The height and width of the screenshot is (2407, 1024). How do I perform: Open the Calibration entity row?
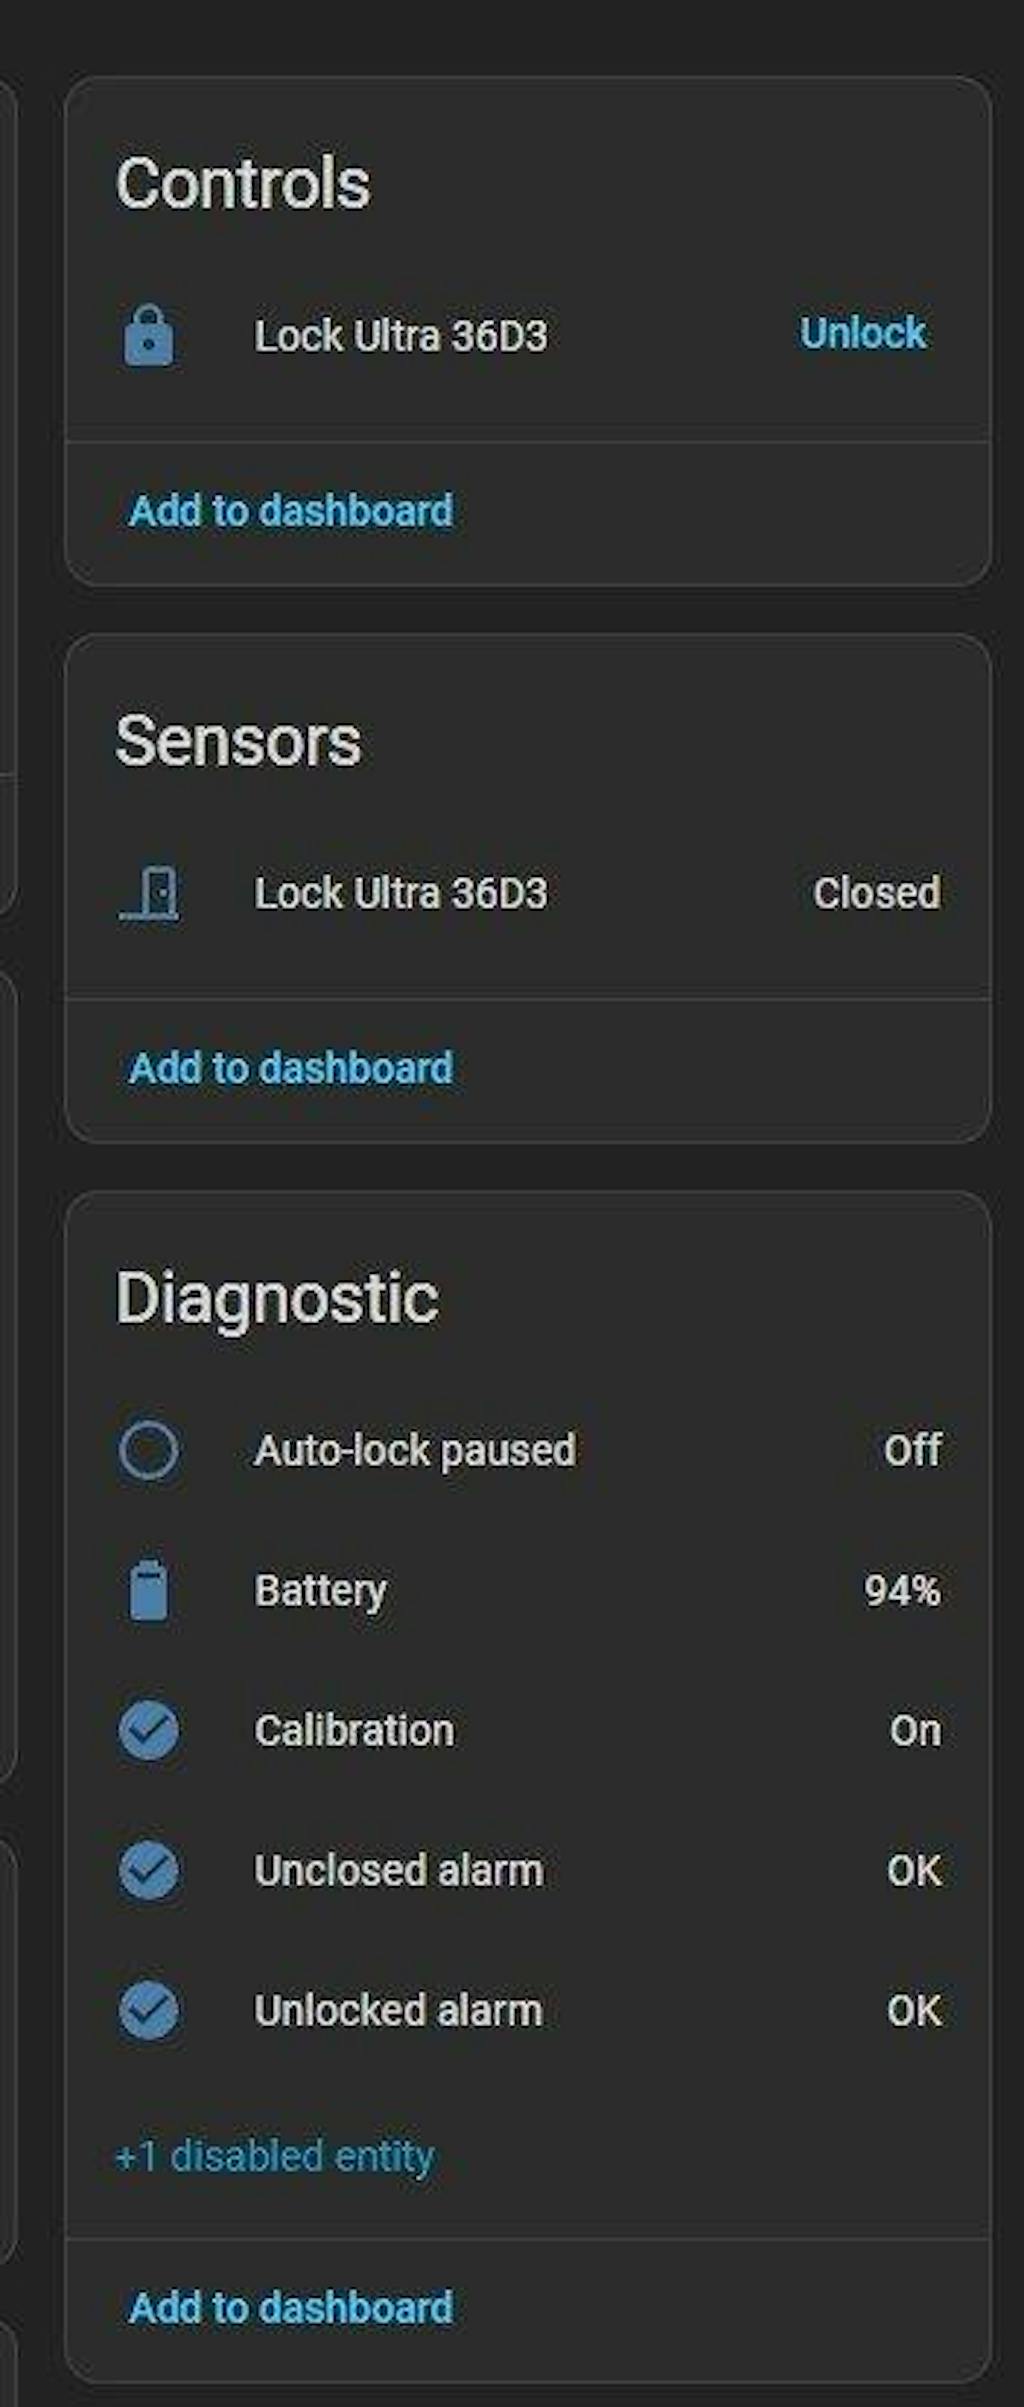pos(354,1730)
